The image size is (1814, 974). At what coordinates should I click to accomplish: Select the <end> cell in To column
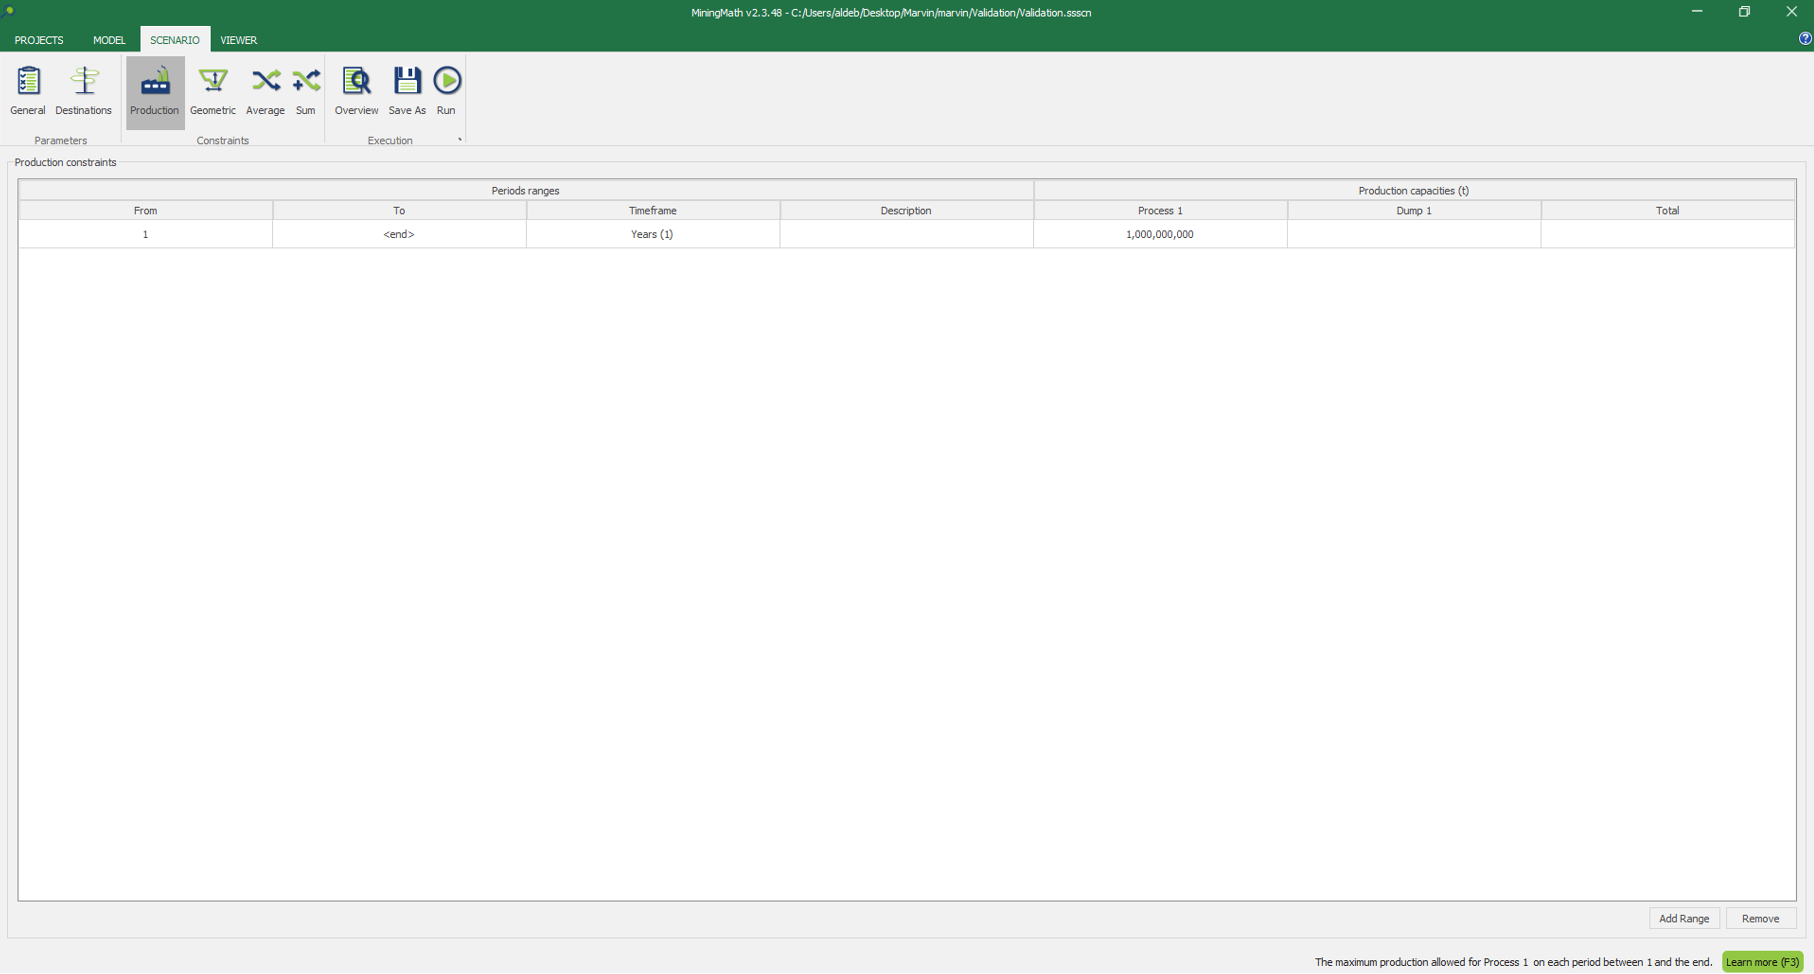(399, 234)
